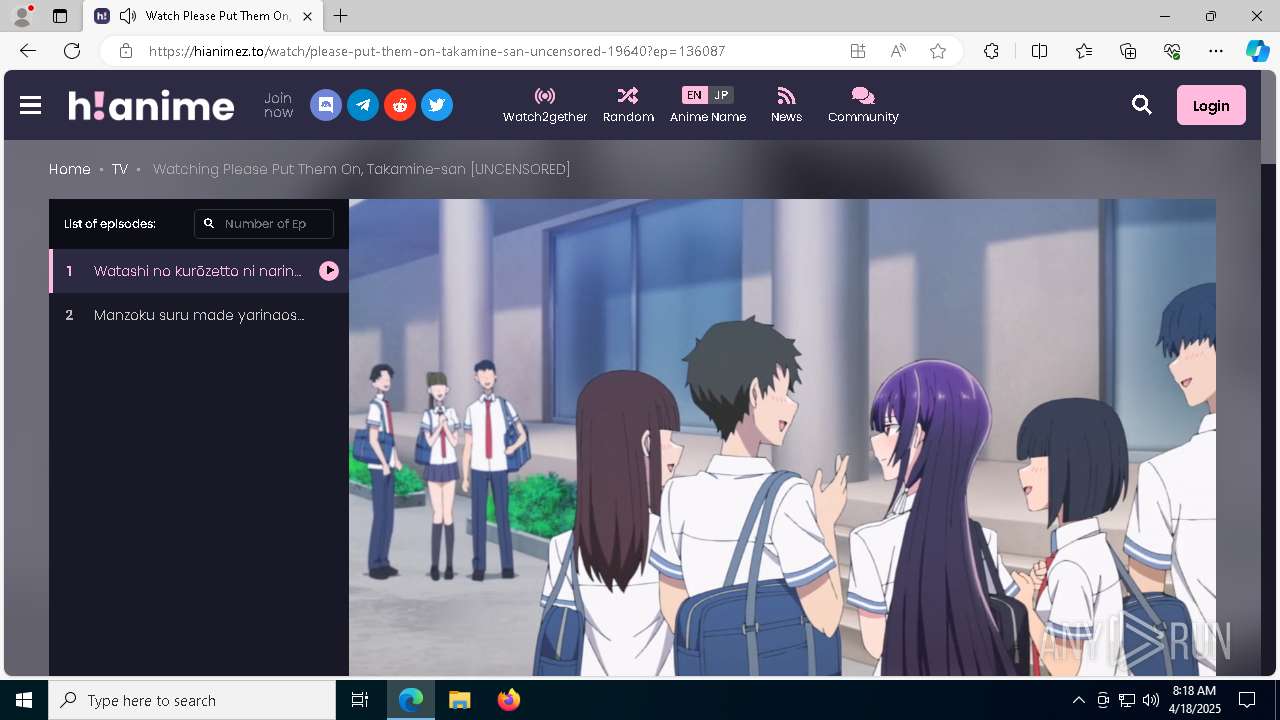Viewport: 1280px width, 720px height.
Task: Open Browser essentials heart icon
Action: coord(1172,51)
